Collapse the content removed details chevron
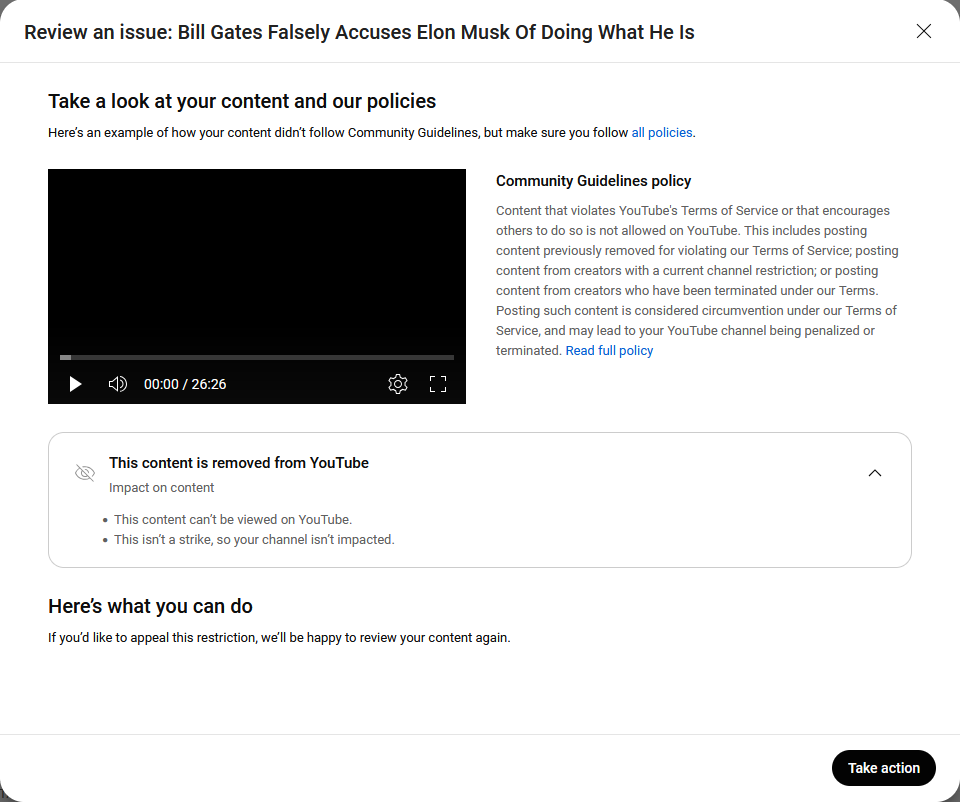The image size is (960, 802). pyautogui.click(x=875, y=473)
